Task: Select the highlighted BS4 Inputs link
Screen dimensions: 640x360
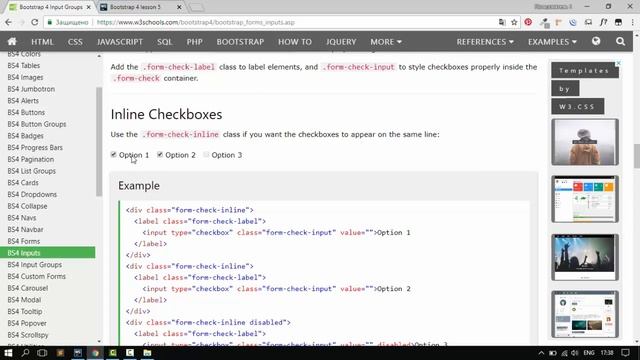Action: click(x=48, y=253)
